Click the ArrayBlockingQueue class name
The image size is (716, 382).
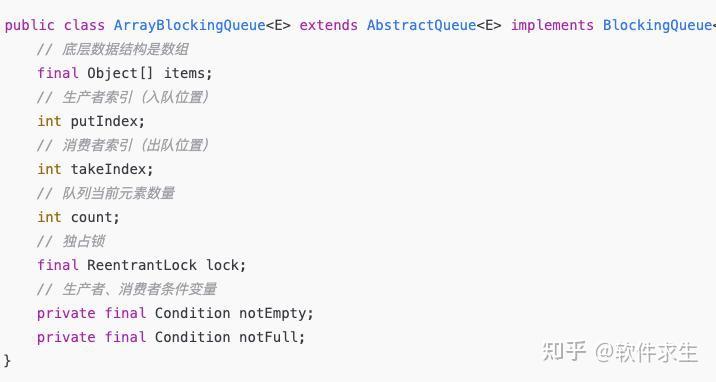click(190, 25)
